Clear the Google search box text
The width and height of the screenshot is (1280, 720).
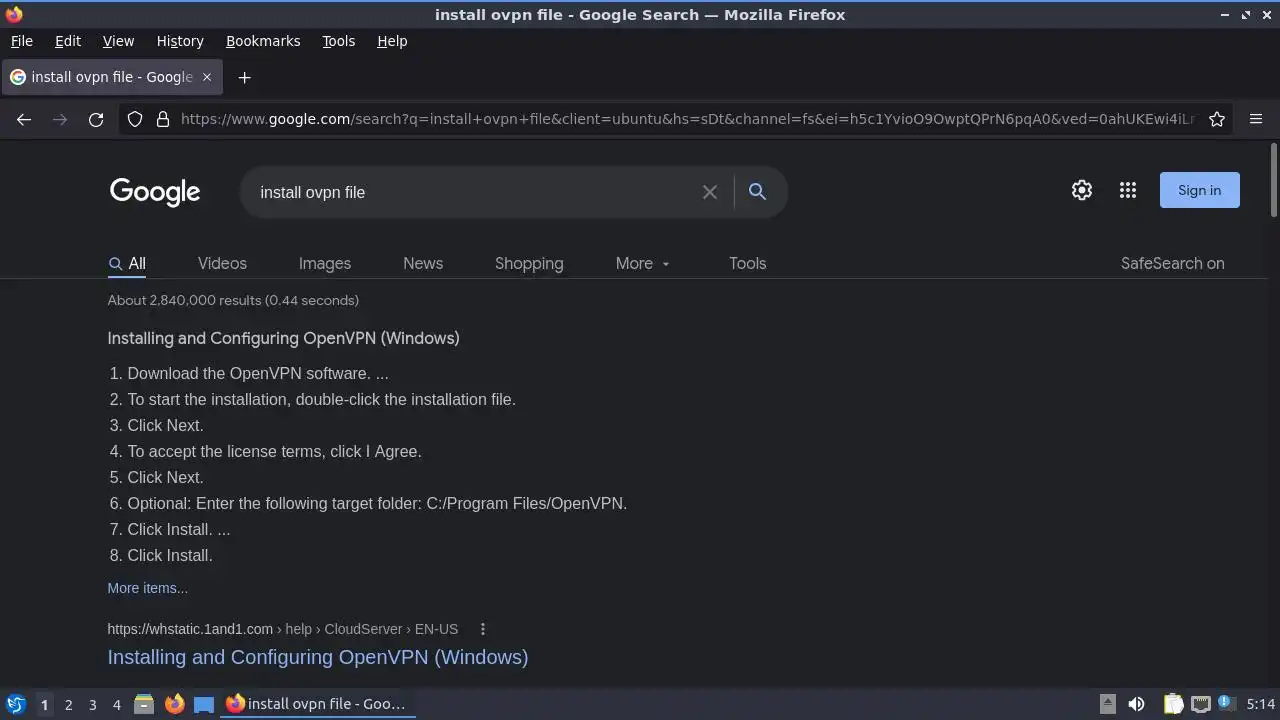(710, 192)
